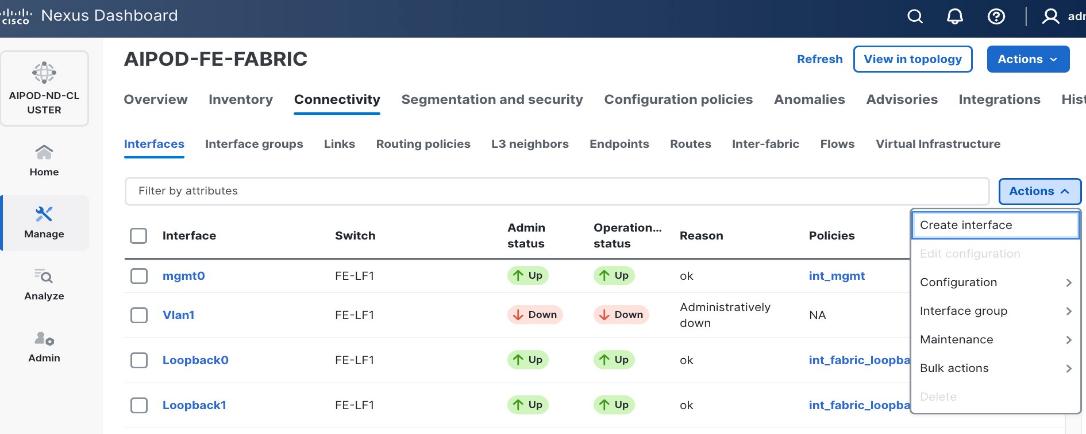
Task: Open the Loopback0 interface link
Action: click(195, 360)
